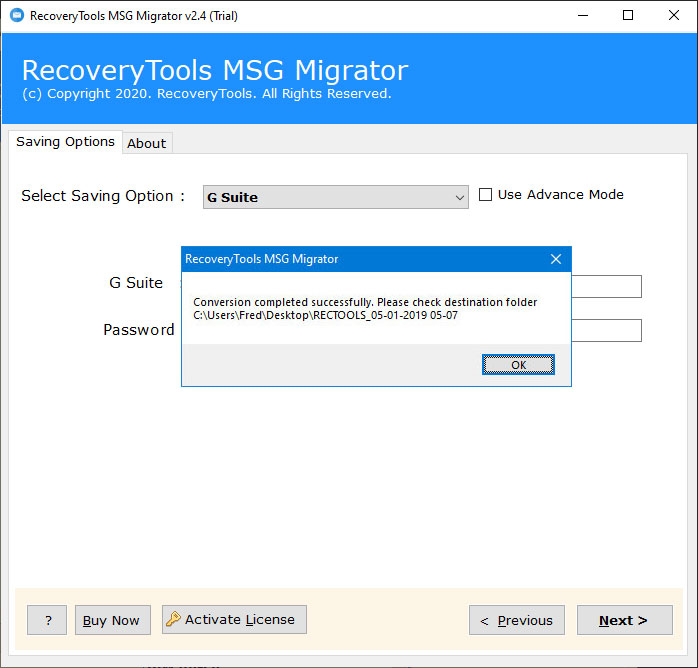Close the RecoveryTools MSG Migrator message dialog

point(556,259)
